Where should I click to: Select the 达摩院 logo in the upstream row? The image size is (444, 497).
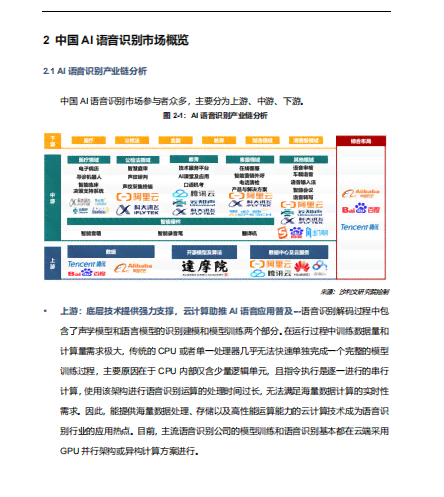tap(204, 268)
